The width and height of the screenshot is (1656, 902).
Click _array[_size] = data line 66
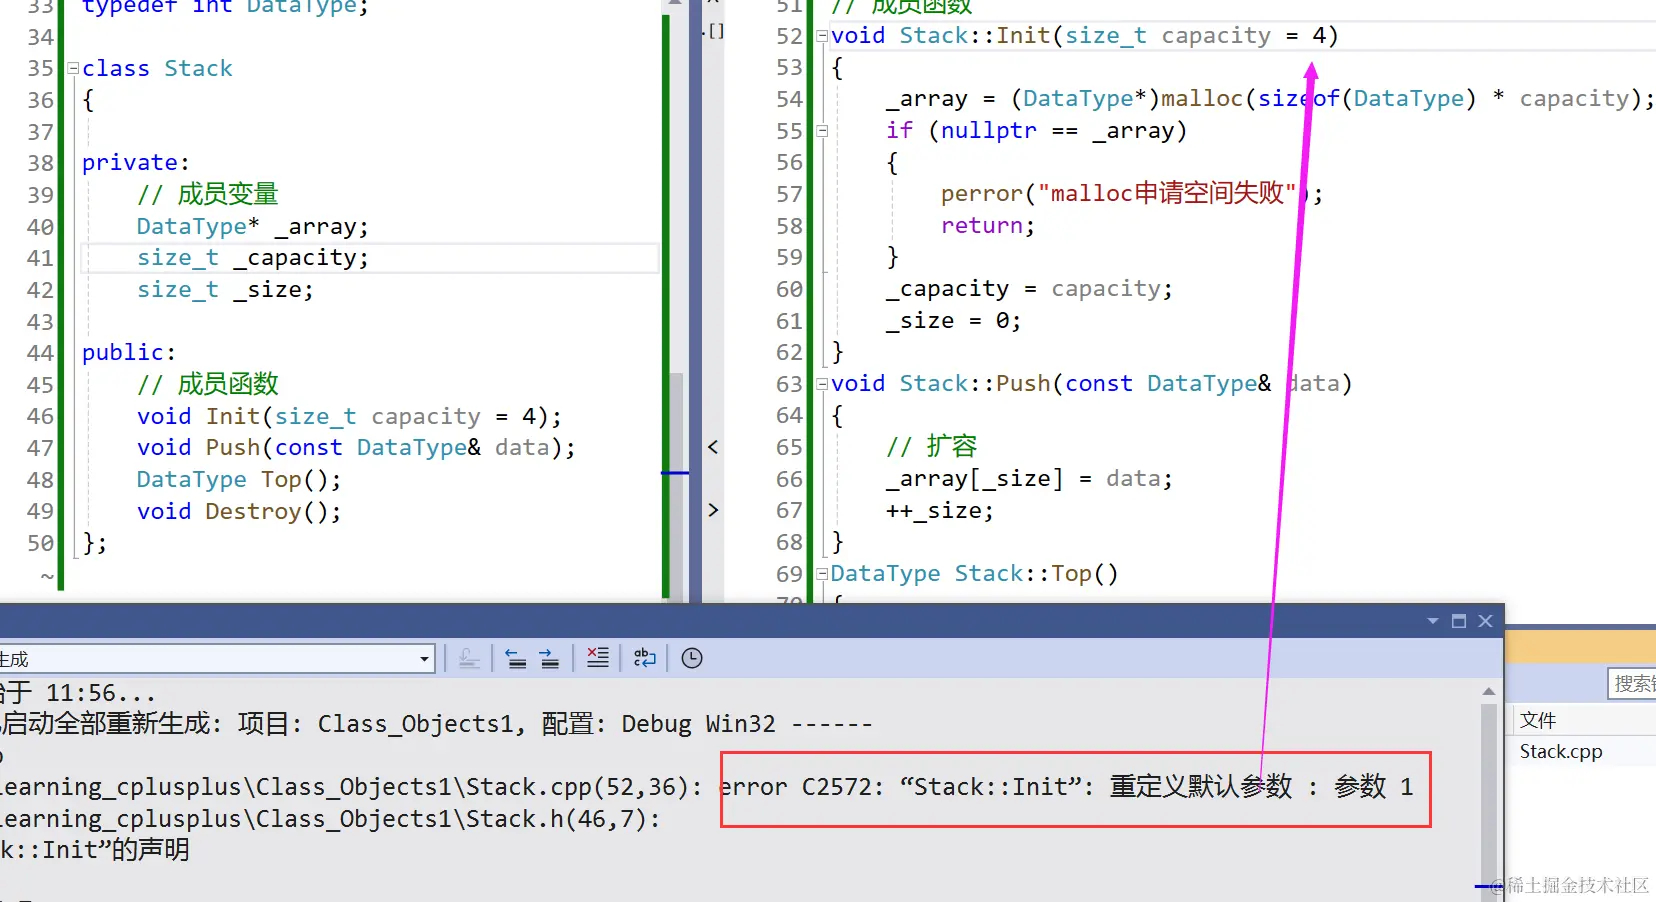[1029, 479]
